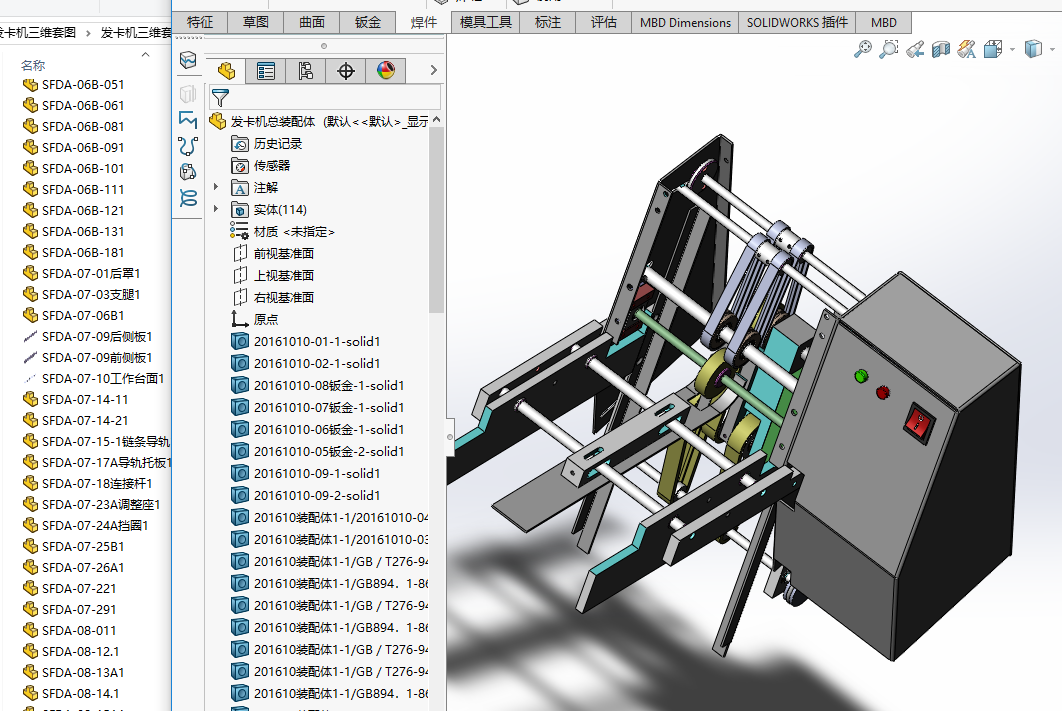Viewport: 1062px width, 711px height.
Task: Switch to the ConfigurationManager tab icon
Action: click(305, 70)
